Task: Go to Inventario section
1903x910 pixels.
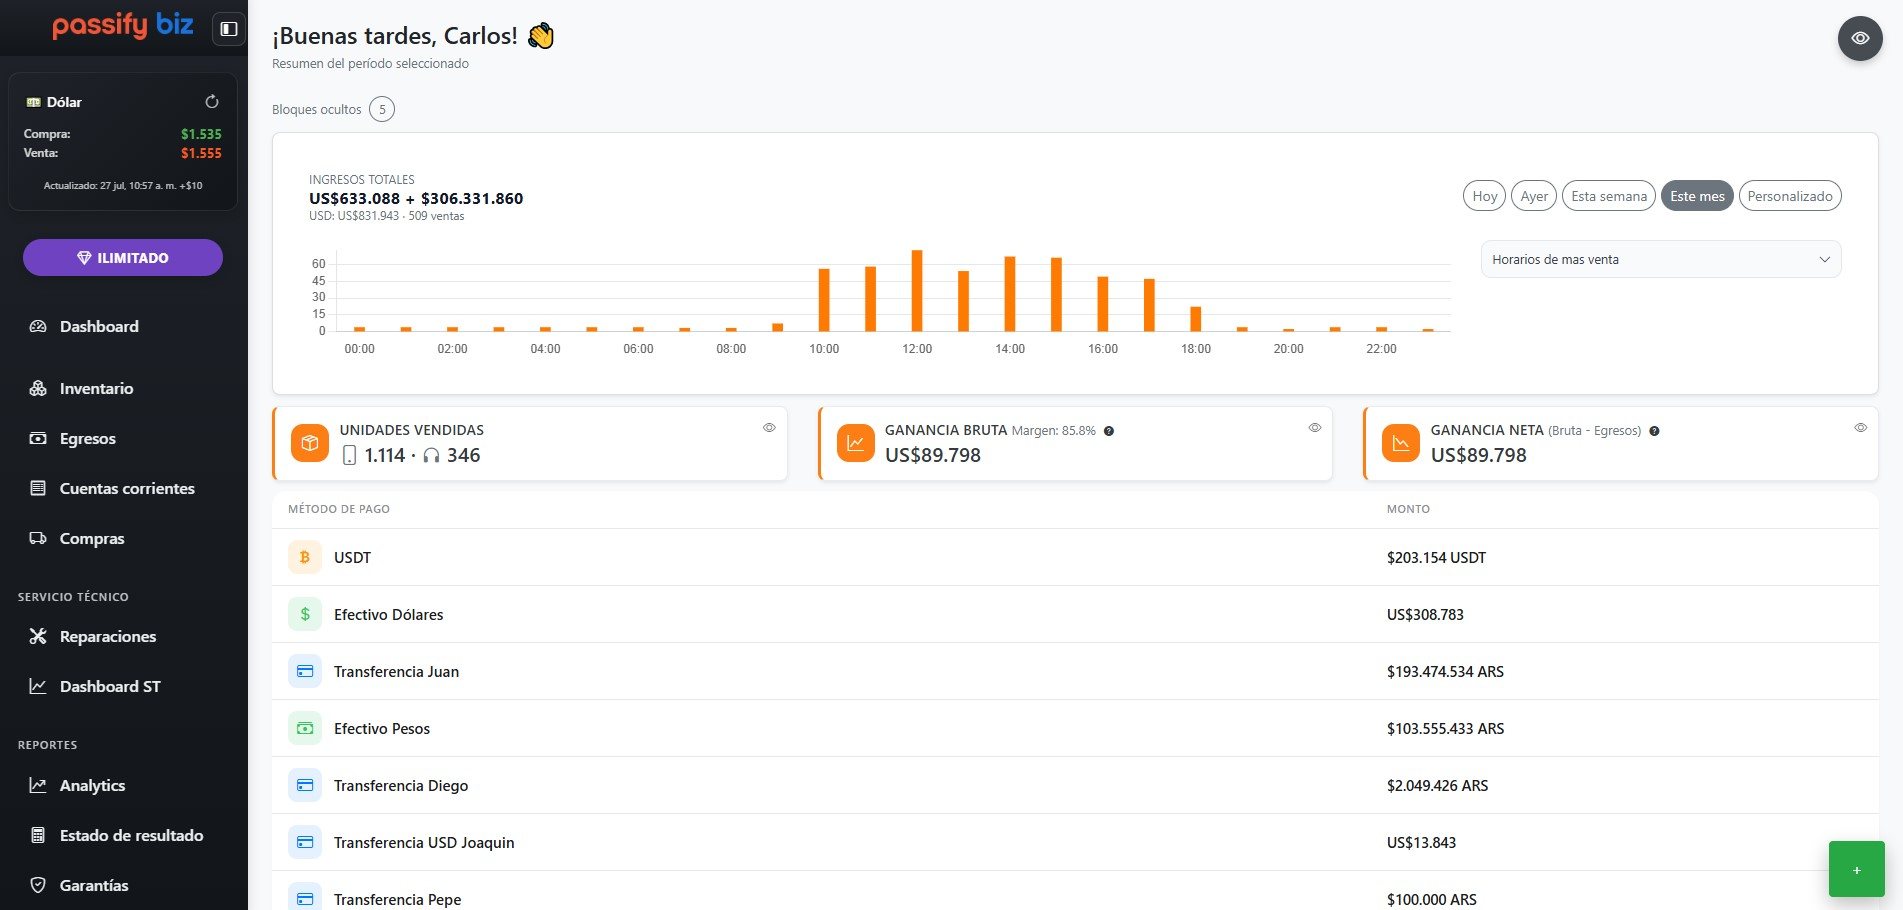Action: pyautogui.click(x=96, y=389)
